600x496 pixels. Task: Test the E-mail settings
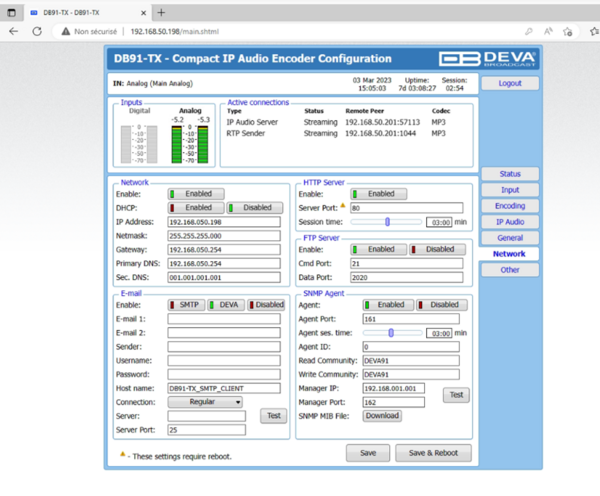point(274,416)
